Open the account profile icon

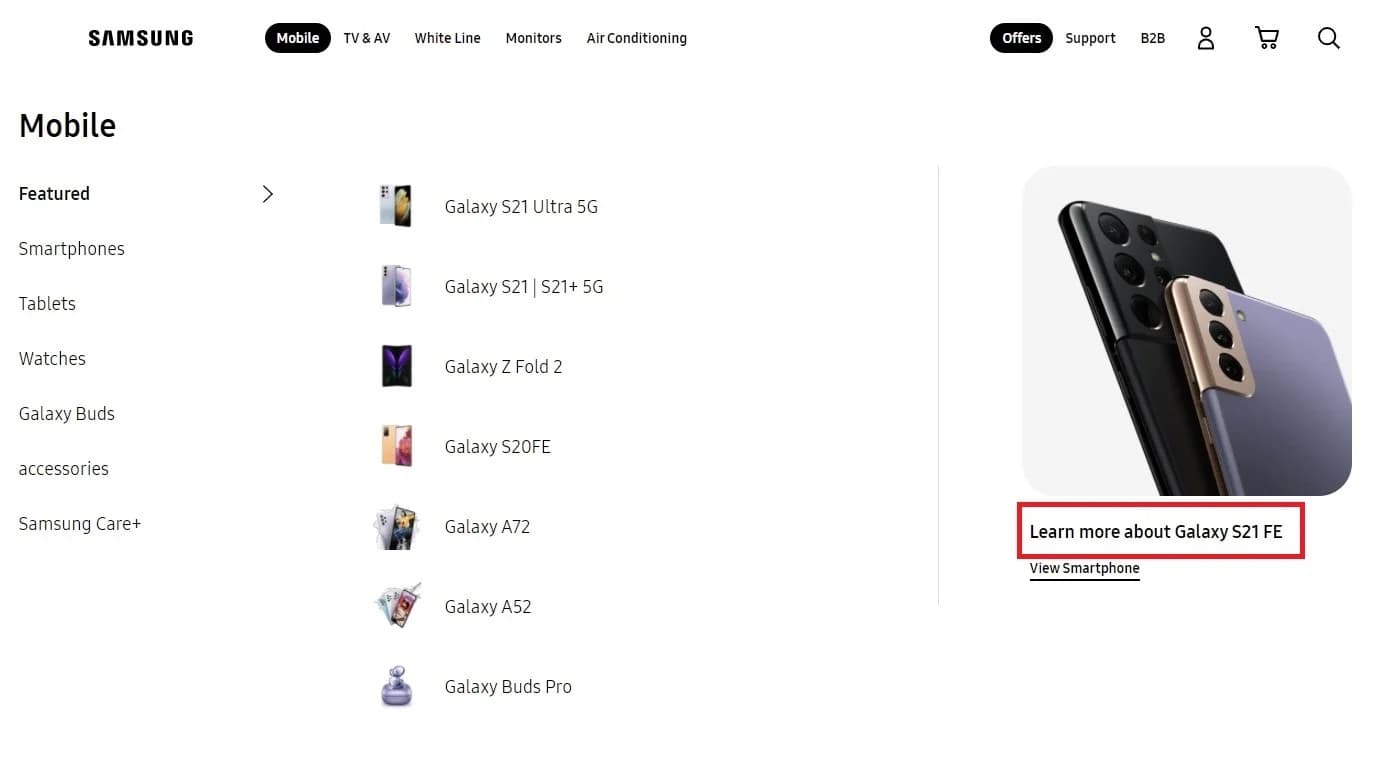(x=1205, y=37)
